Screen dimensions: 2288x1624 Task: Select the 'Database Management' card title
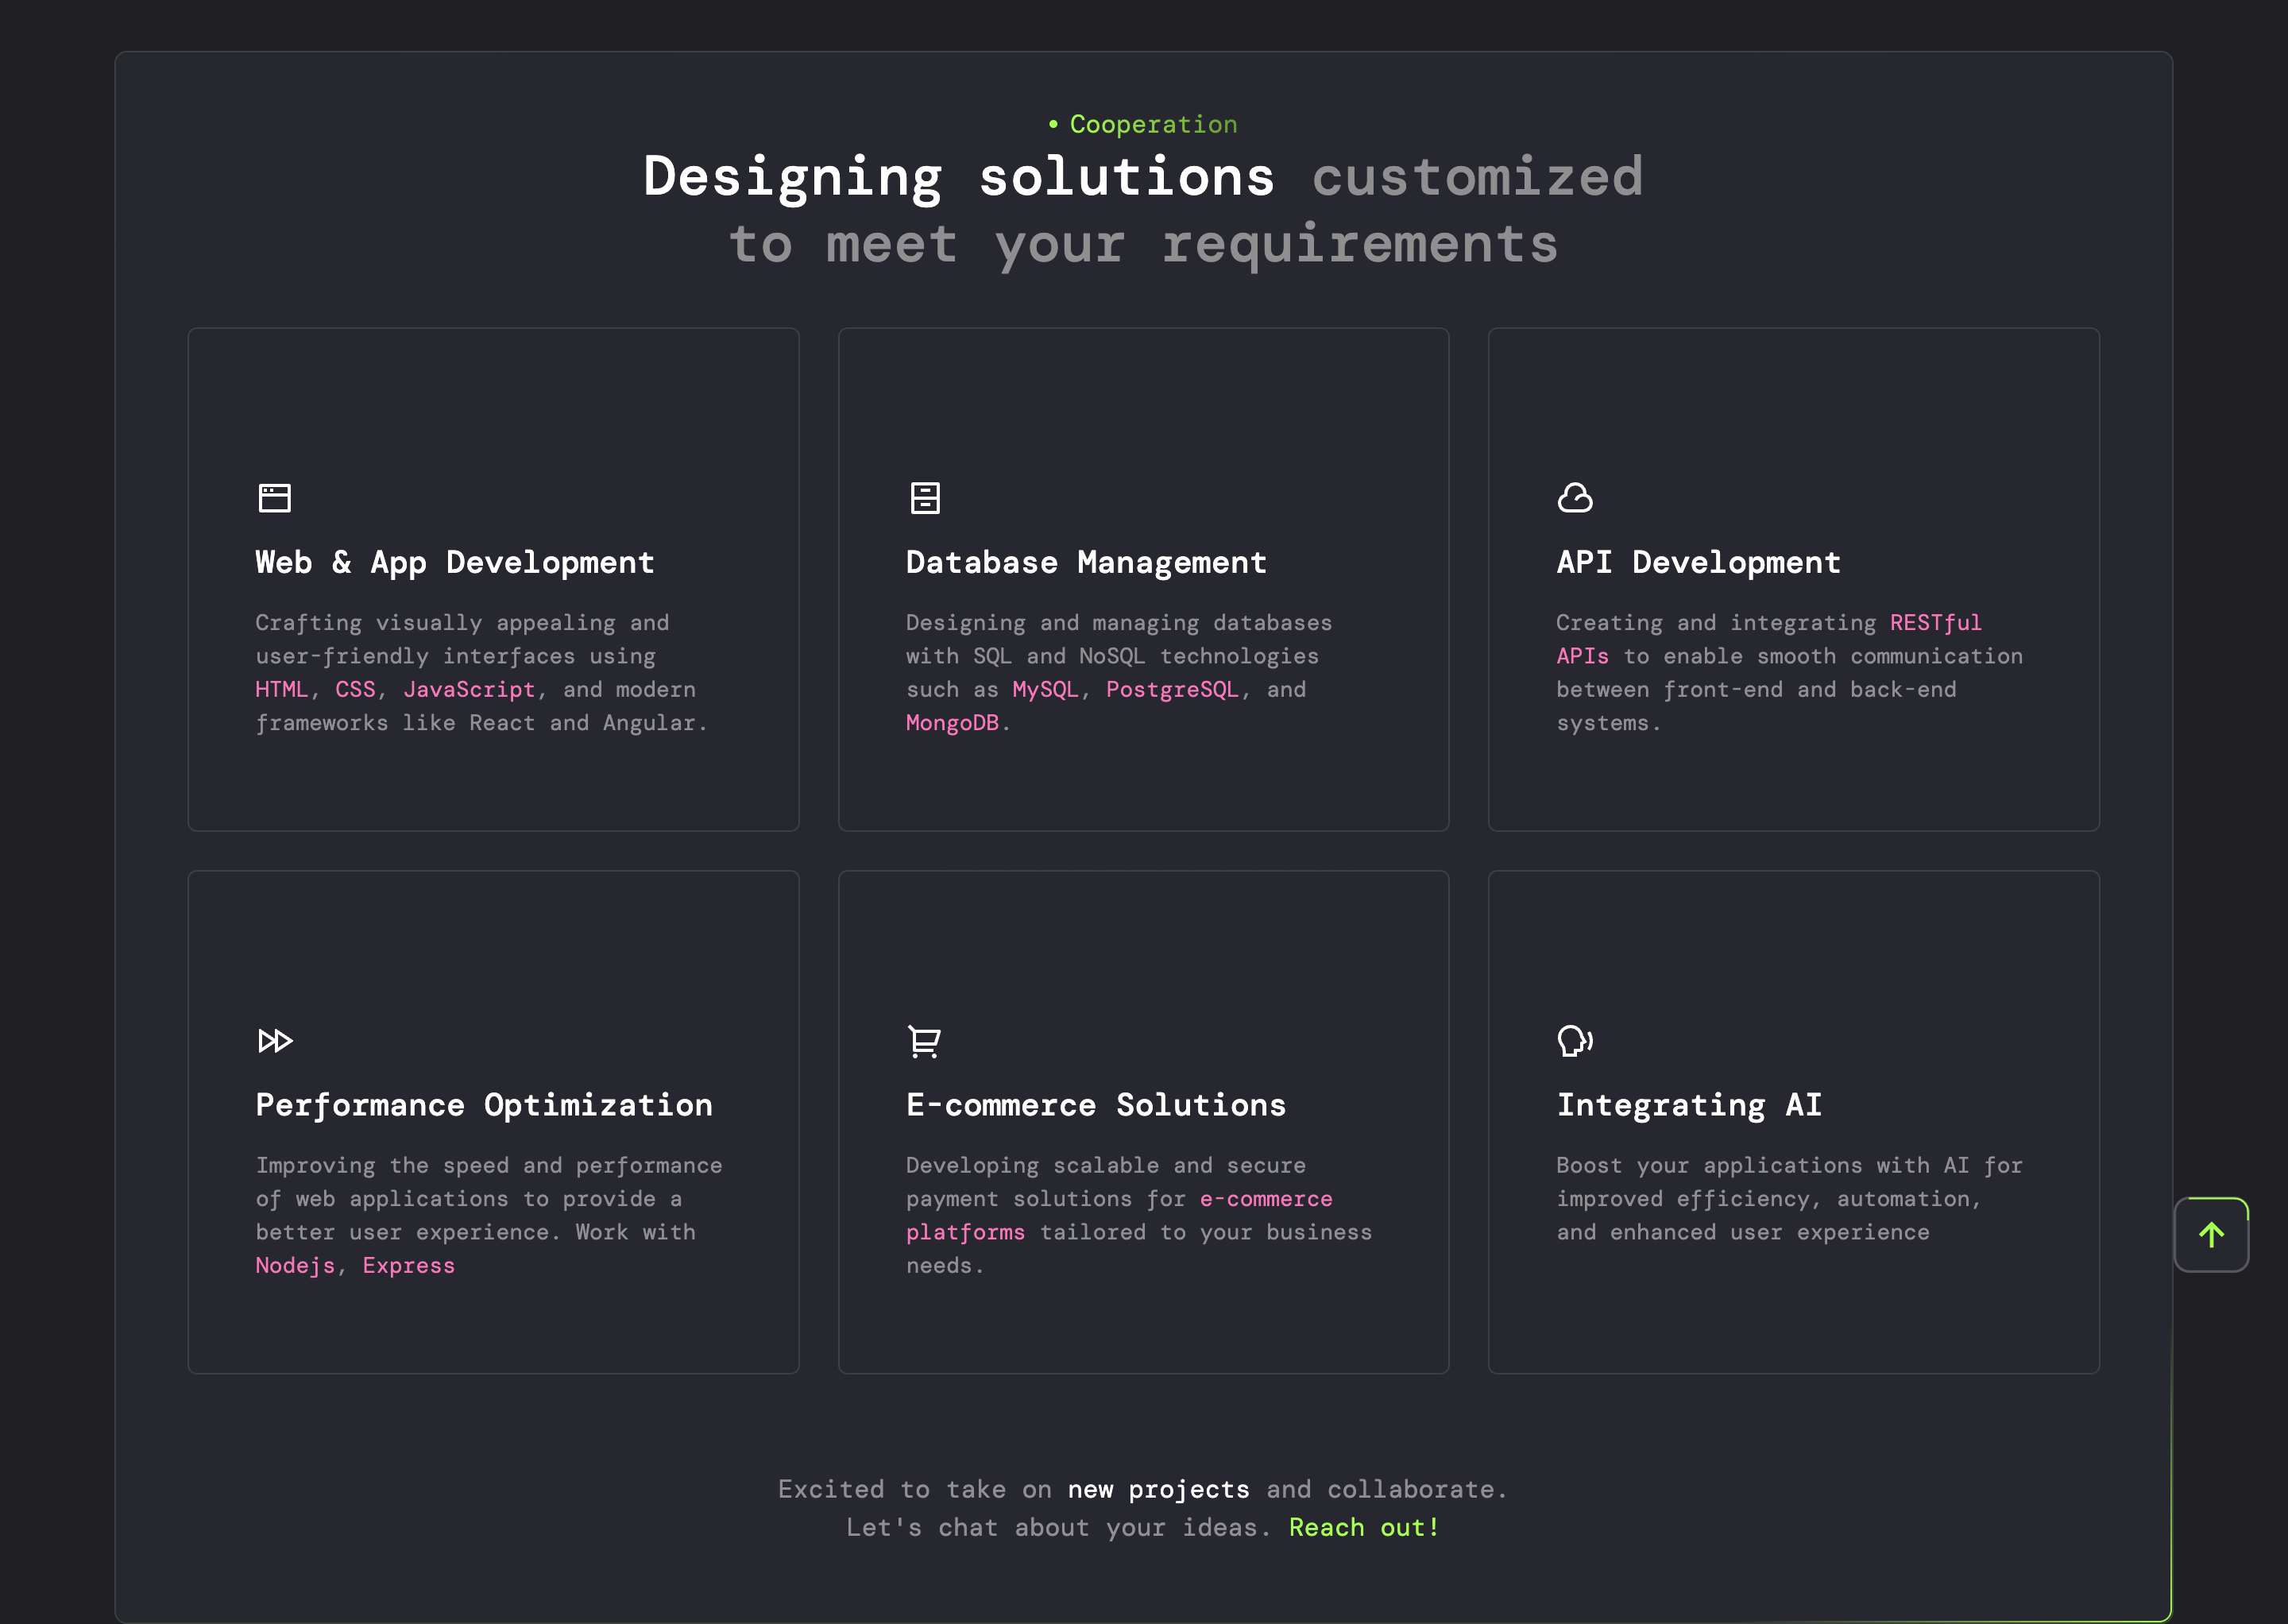click(x=1086, y=562)
